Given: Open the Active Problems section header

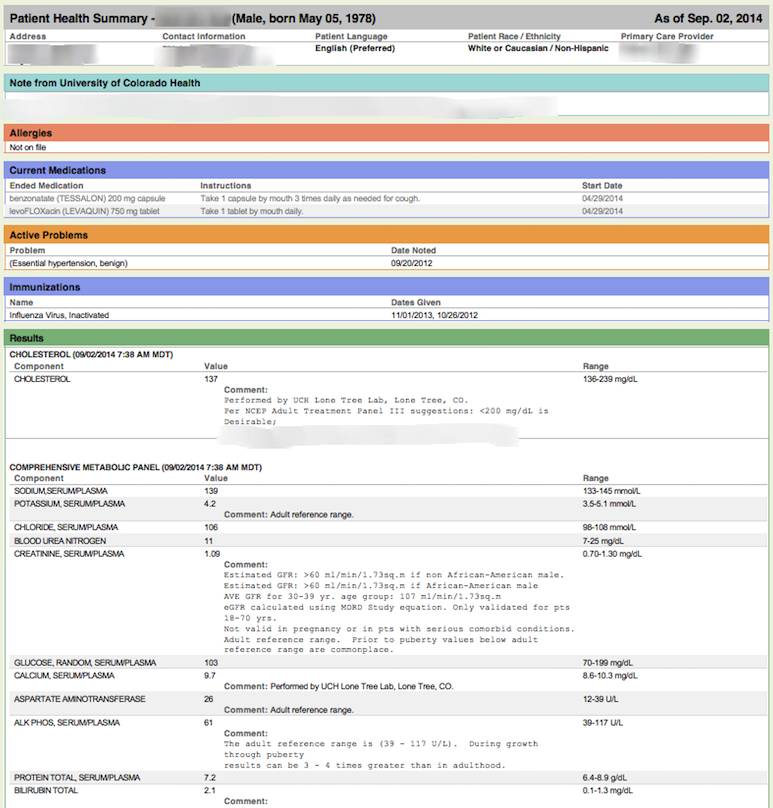Looking at the screenshot, I should [48, 235].
